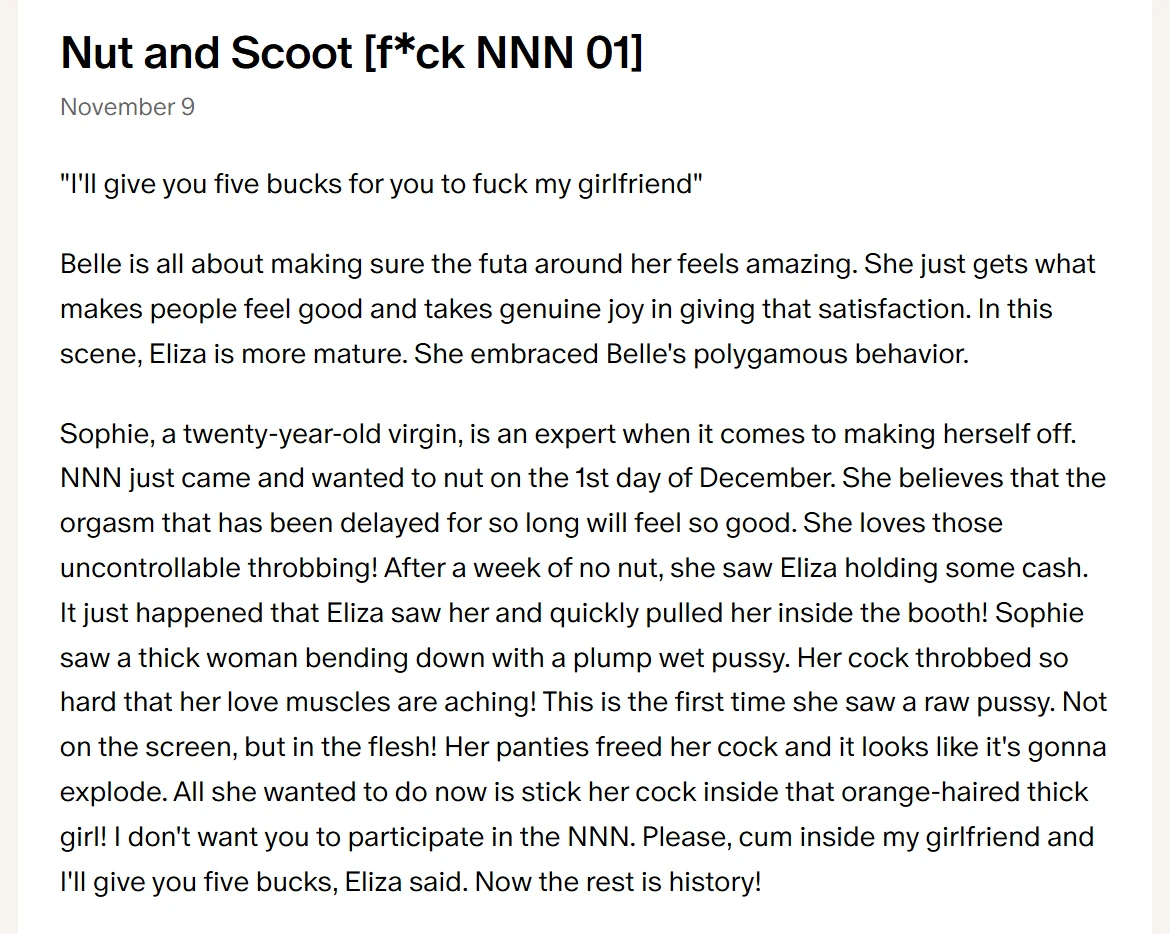Click the "Nut and Scoot" post title
Screen dimensions: 1170x934
[x=205, y=52]
